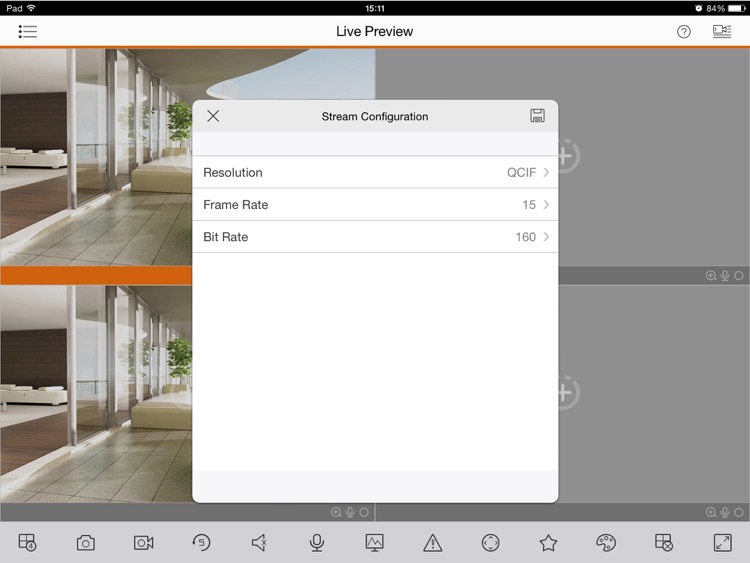Click record circle in top-right window bar
Screen dimensions: 750x563
pyautogui.click(x=739, y=276)
